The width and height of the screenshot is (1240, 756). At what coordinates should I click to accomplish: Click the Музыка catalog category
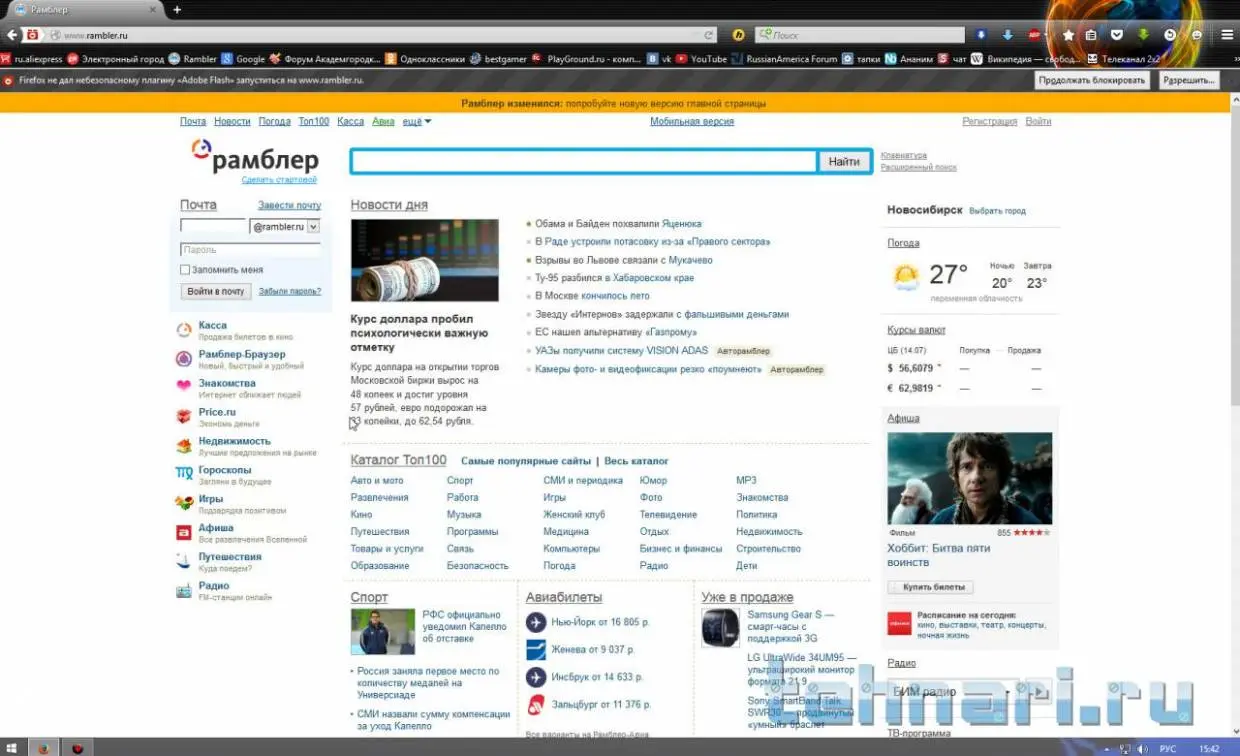point(464,514)
